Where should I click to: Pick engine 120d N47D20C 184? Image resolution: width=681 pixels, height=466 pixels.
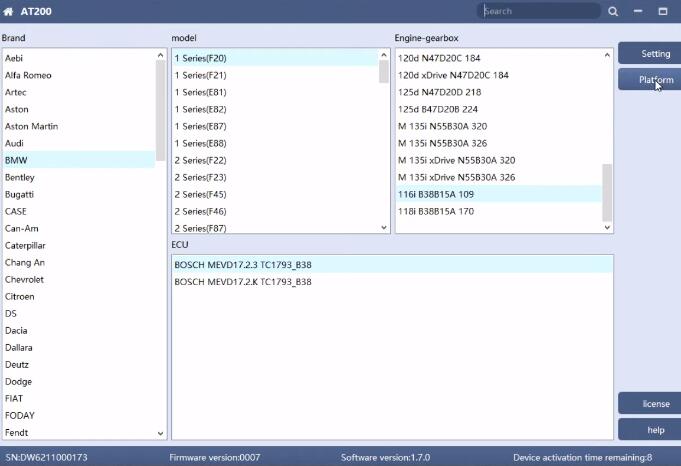499,58
